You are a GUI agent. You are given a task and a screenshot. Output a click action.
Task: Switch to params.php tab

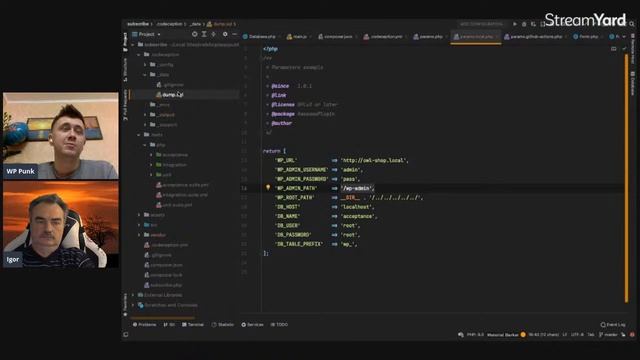429,37
